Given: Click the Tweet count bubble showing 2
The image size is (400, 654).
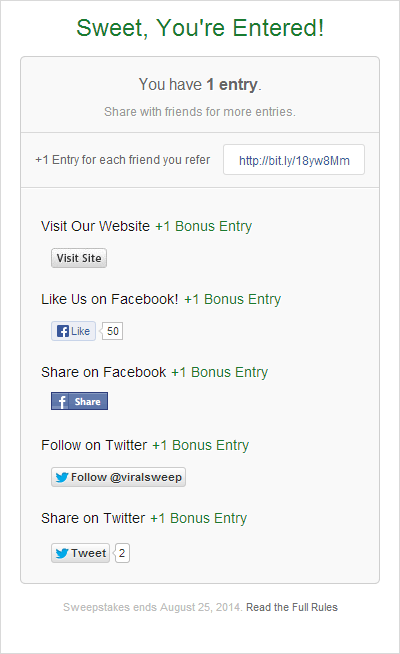Looking at the screenshot, I should click(x=122, y=553).
